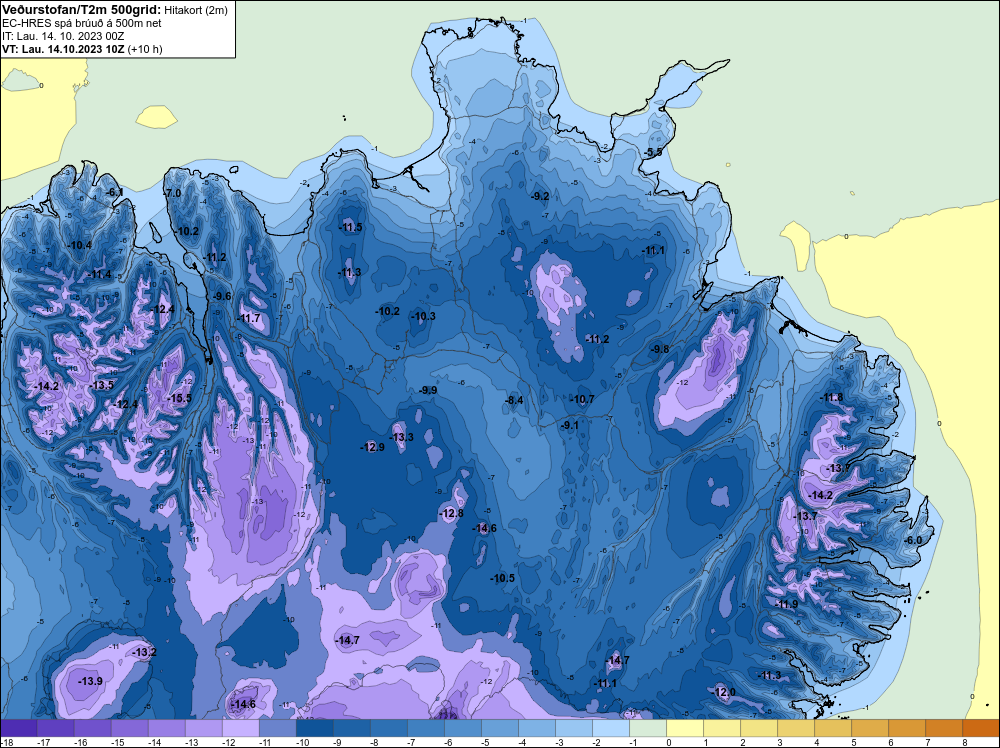This screenshot has height=748, width=1000.
Task: Click the -15.5 temperature label
Action: click(179, 398)
